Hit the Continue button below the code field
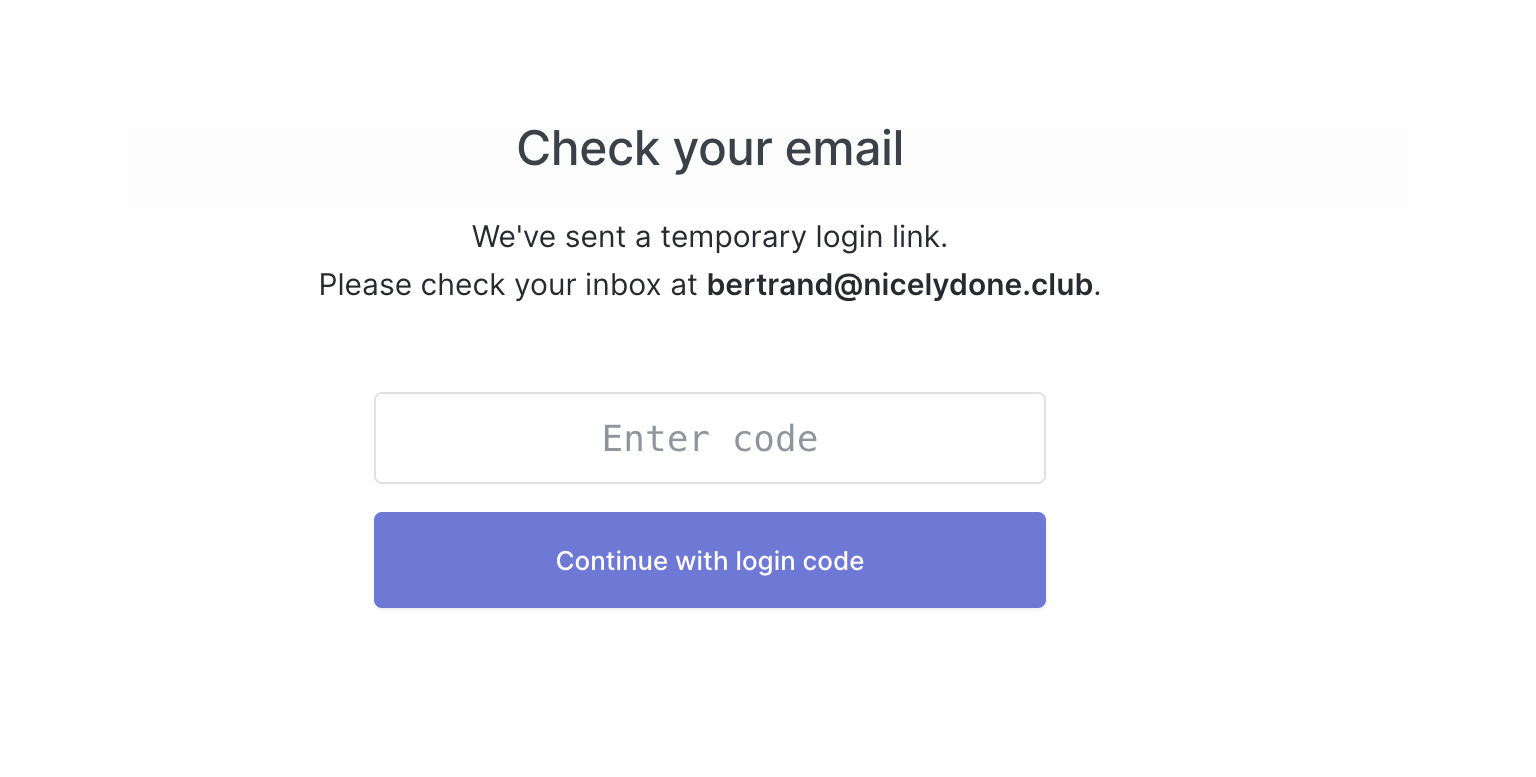The width and height of the screenshot is (1536, 777). tap(709, 560)
